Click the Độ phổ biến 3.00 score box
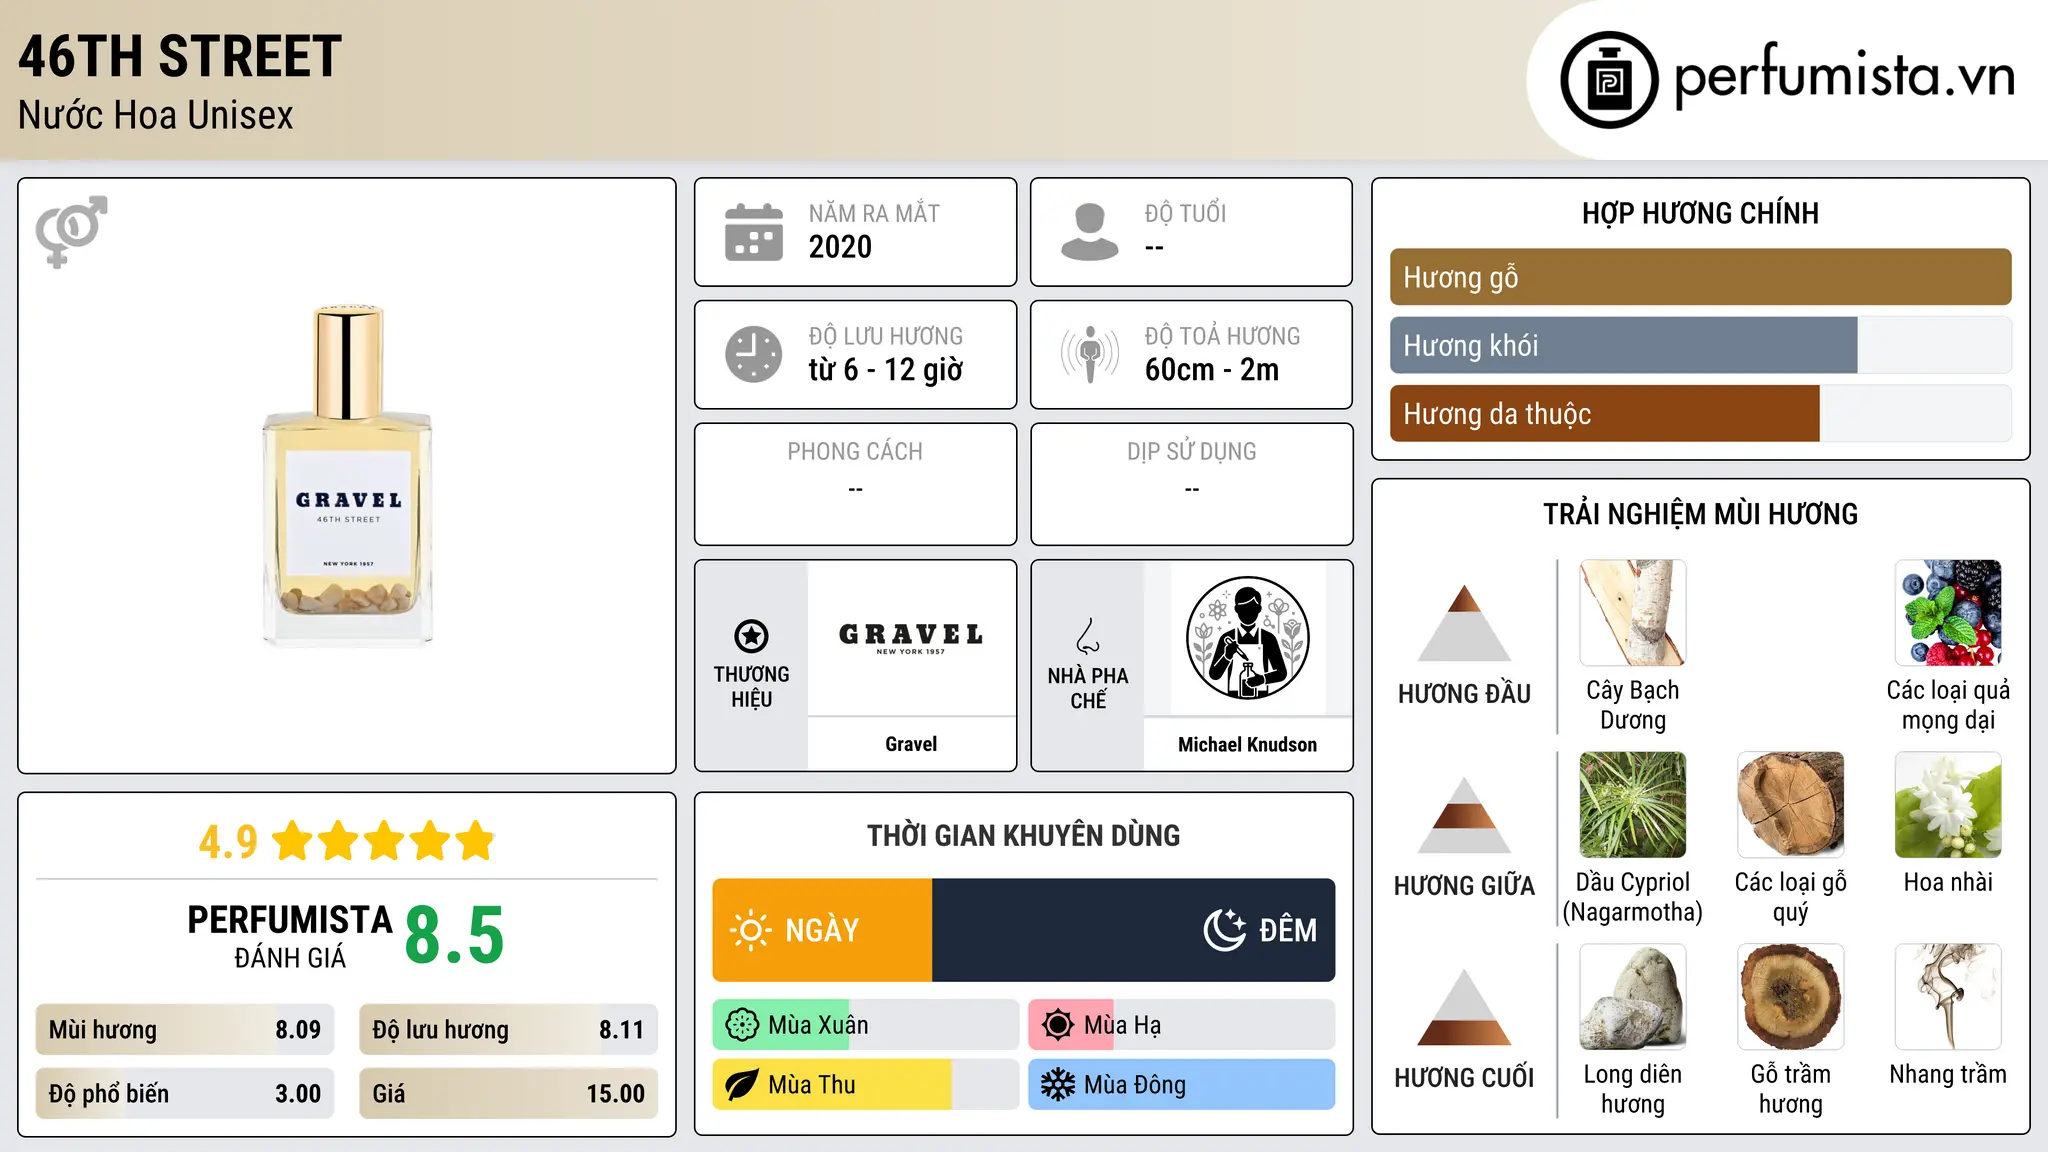 click(184, 1094)
